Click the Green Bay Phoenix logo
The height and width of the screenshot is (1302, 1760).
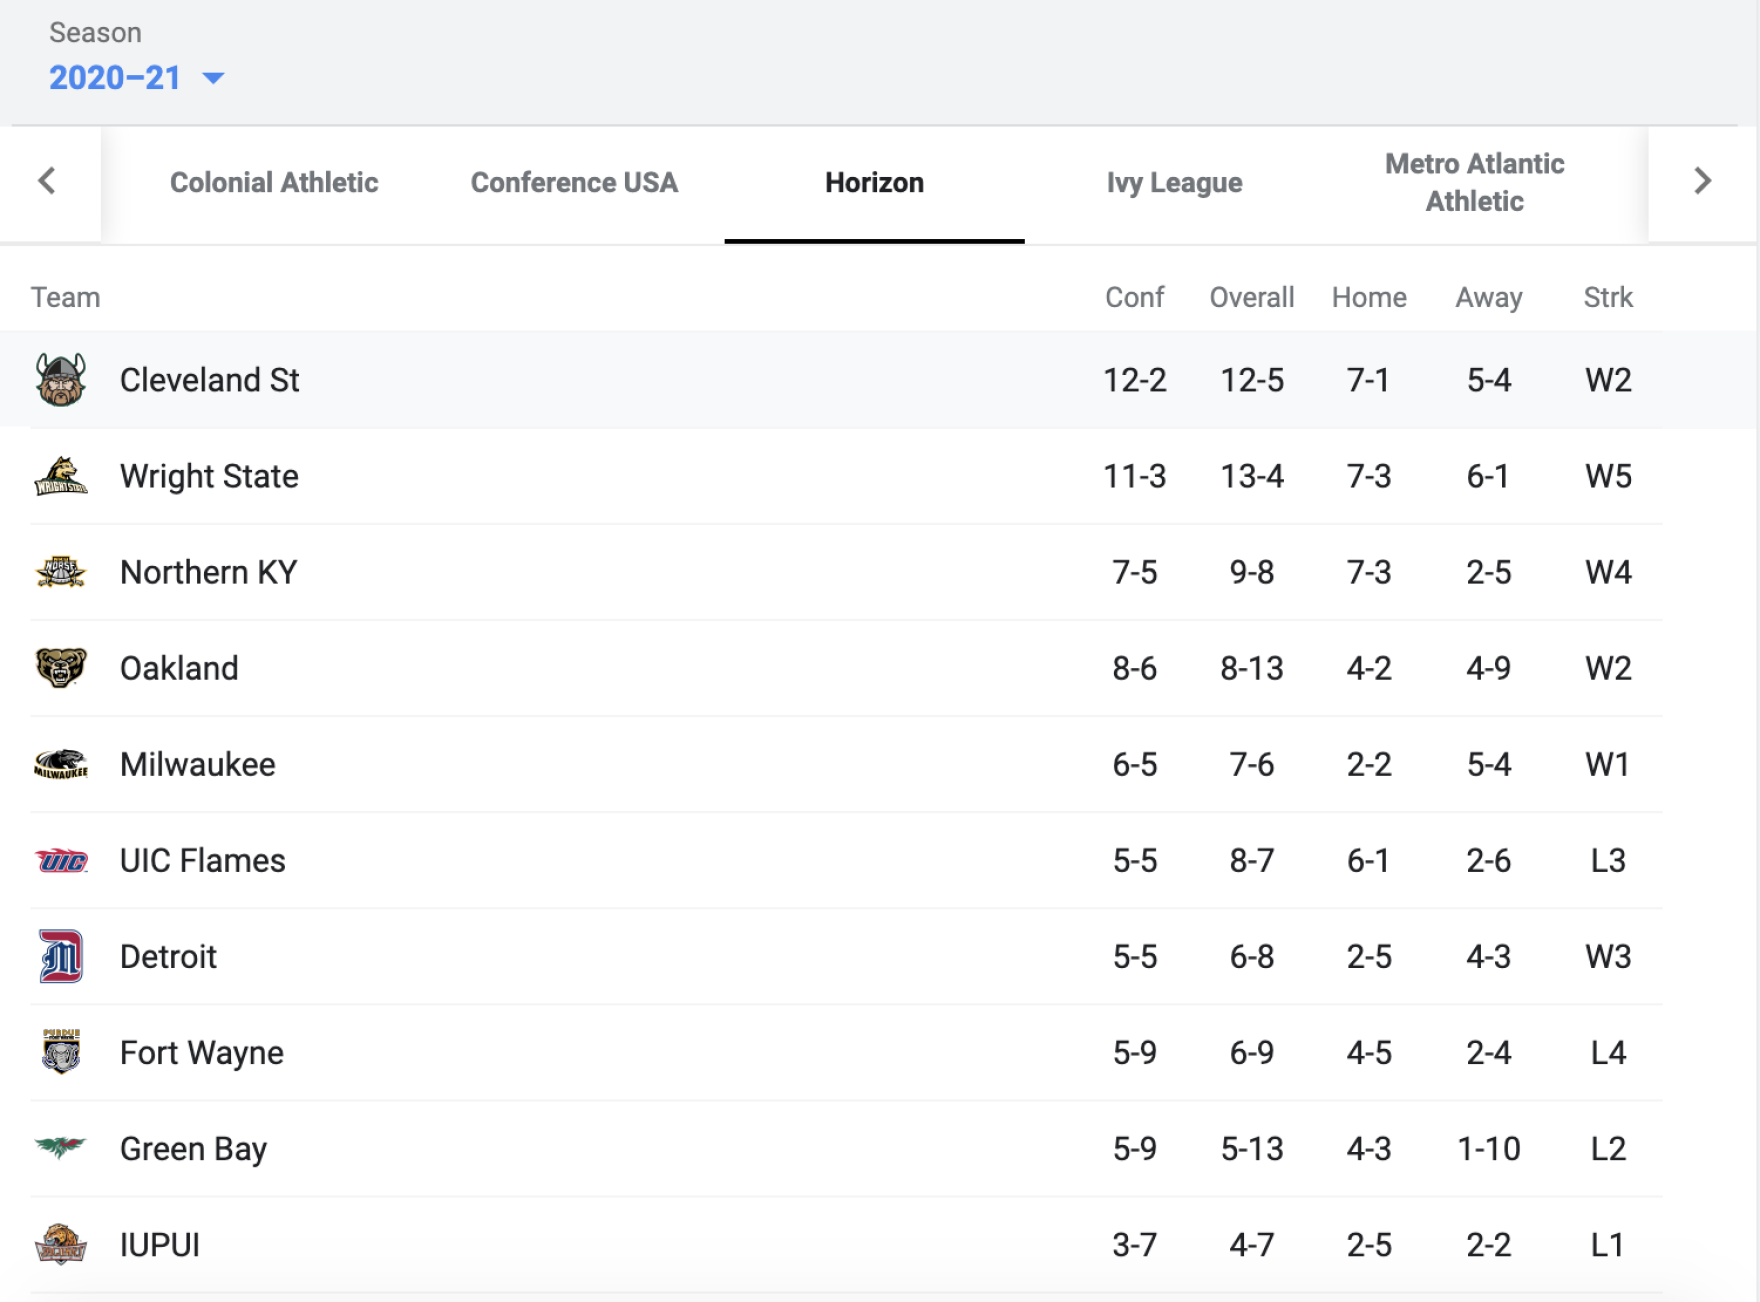[60, 1148]
